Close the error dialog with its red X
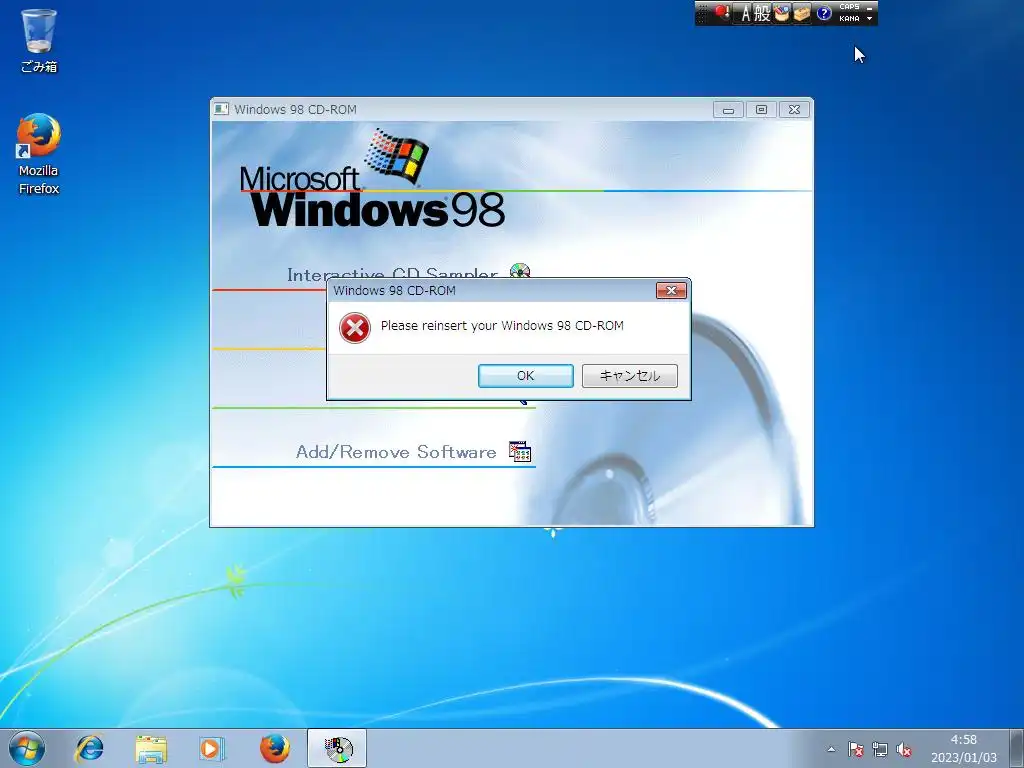Screen dimensions: 1024x768 671,291
